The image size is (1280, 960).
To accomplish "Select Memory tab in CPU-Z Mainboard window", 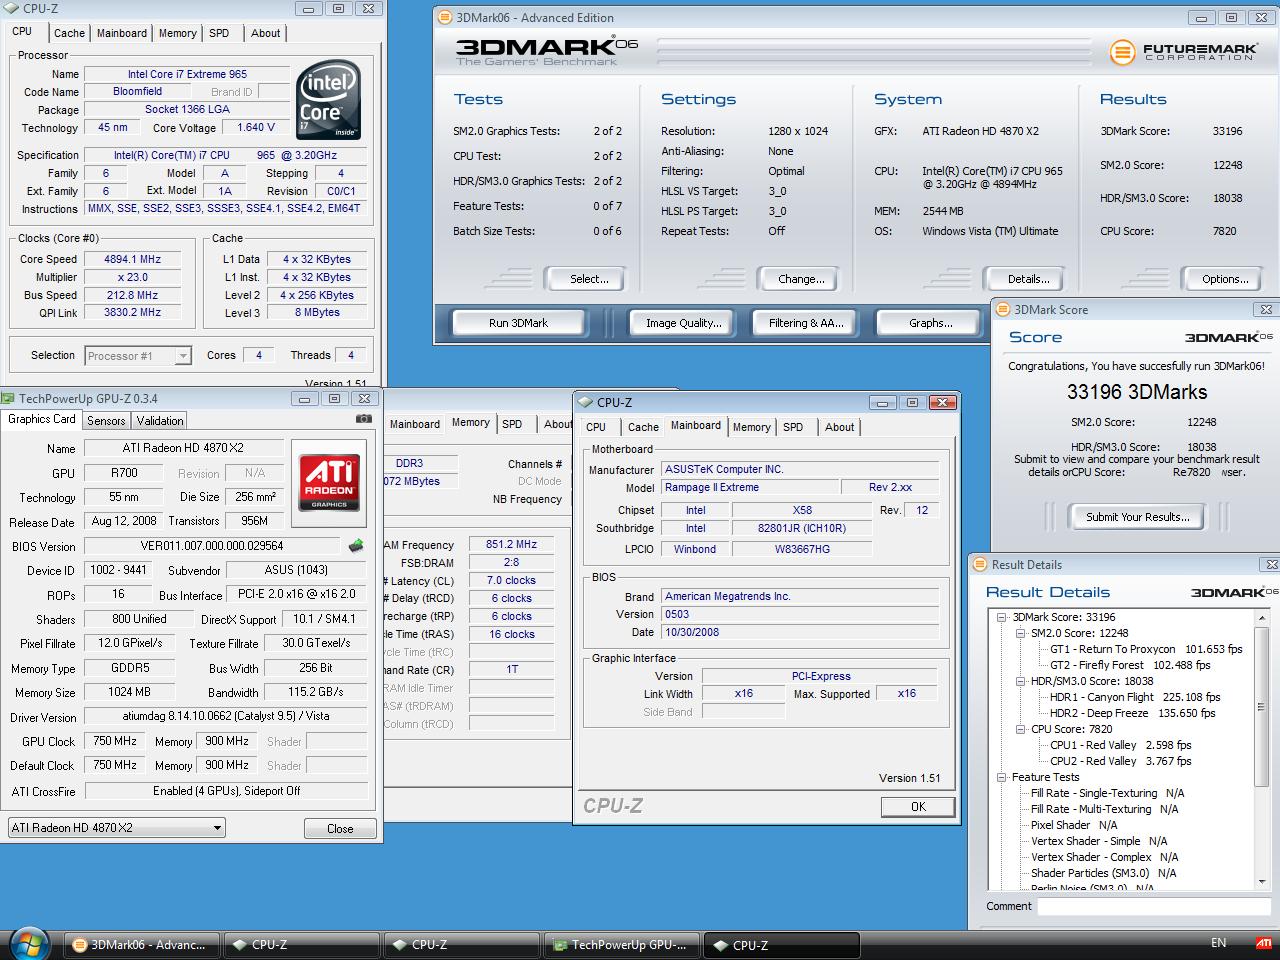I will (752, 427).
